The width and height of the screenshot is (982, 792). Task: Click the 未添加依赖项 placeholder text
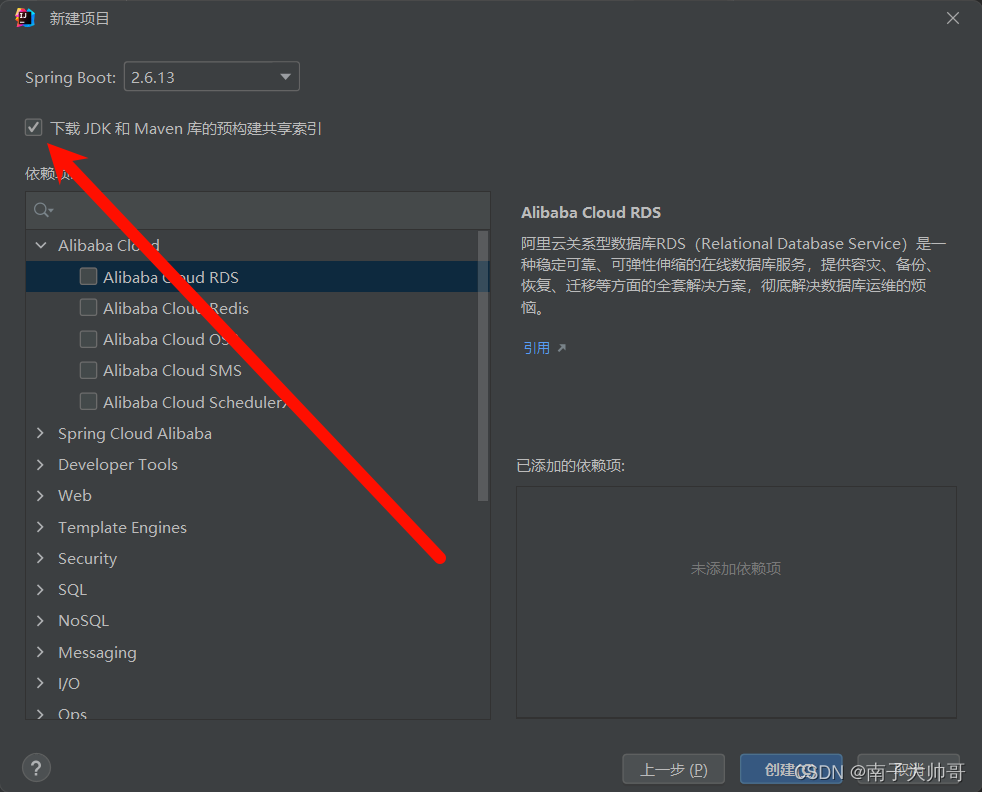click(x=736, y=568)
